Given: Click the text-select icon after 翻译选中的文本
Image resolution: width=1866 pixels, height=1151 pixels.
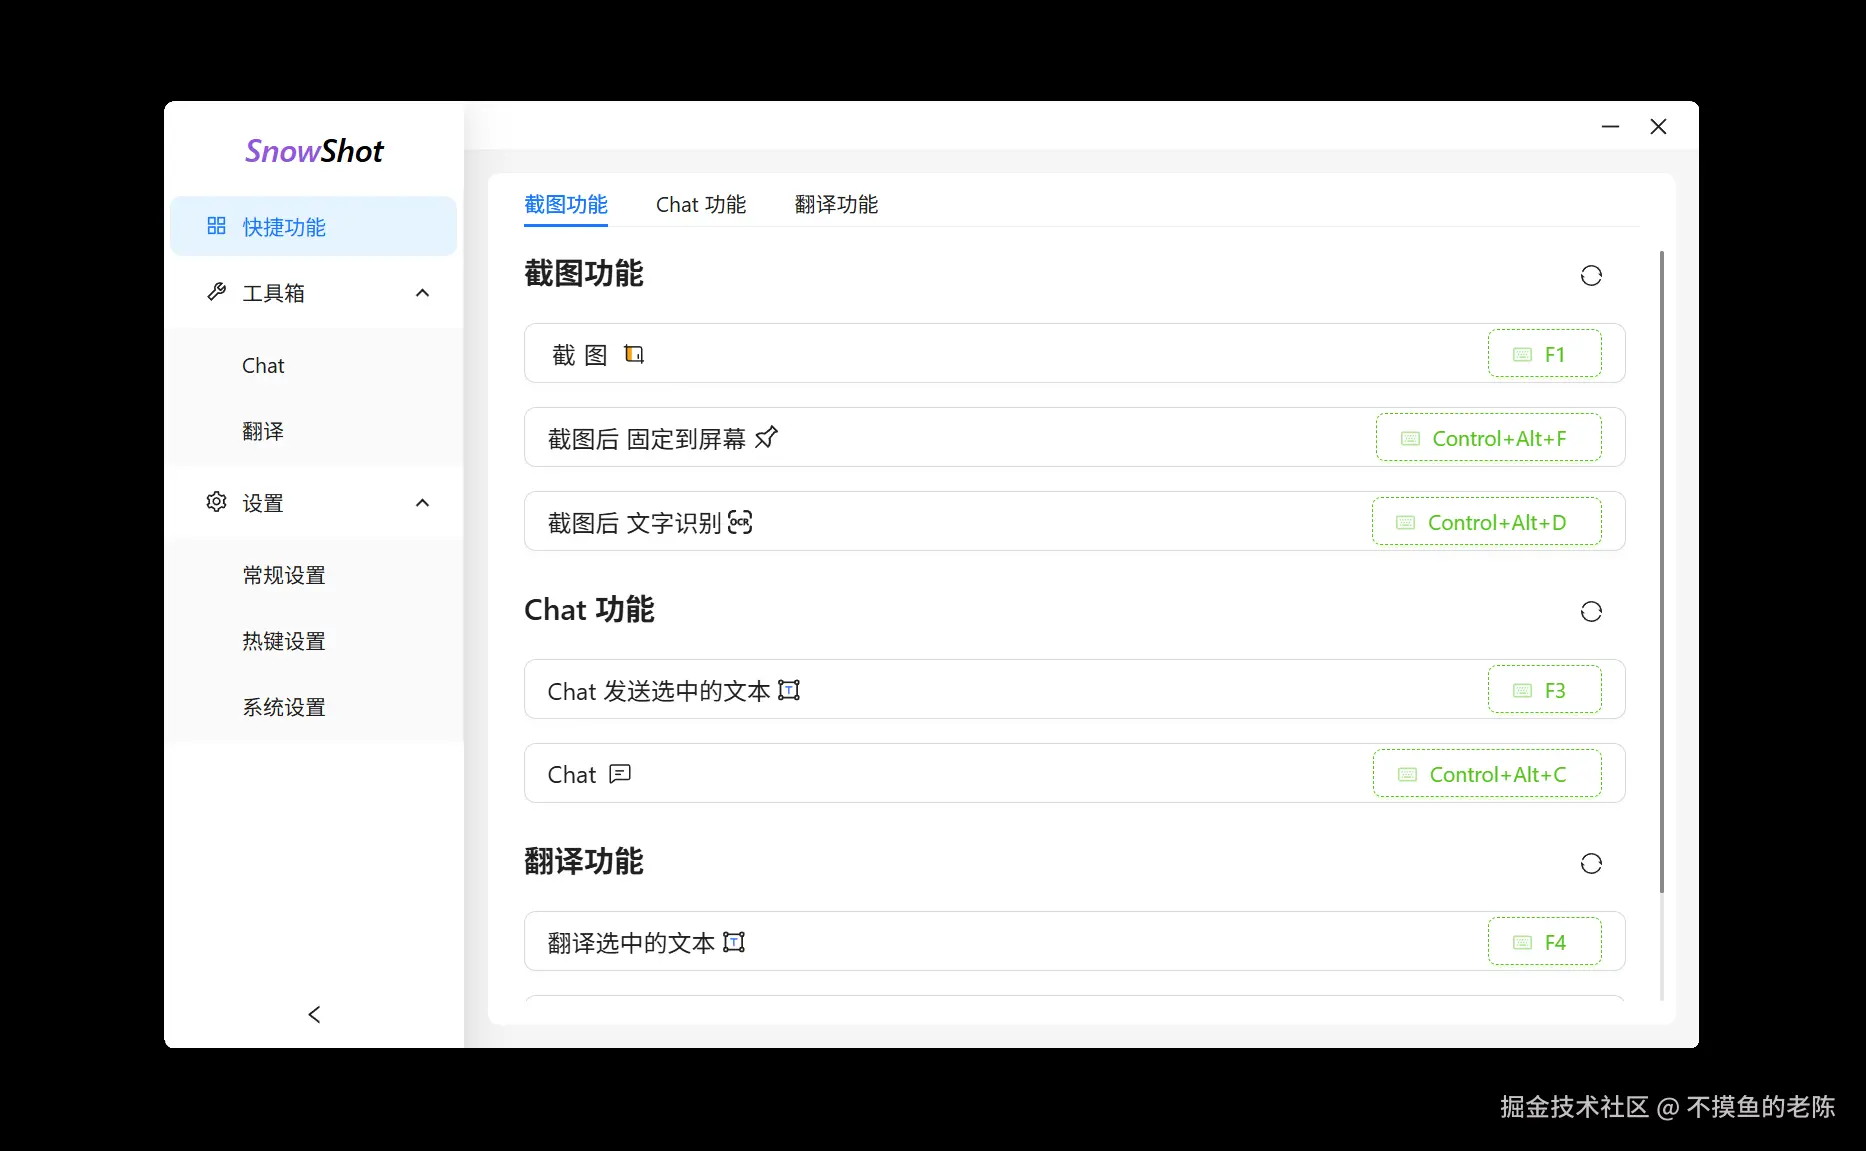Looking at the screenshot, I should 734,942.
